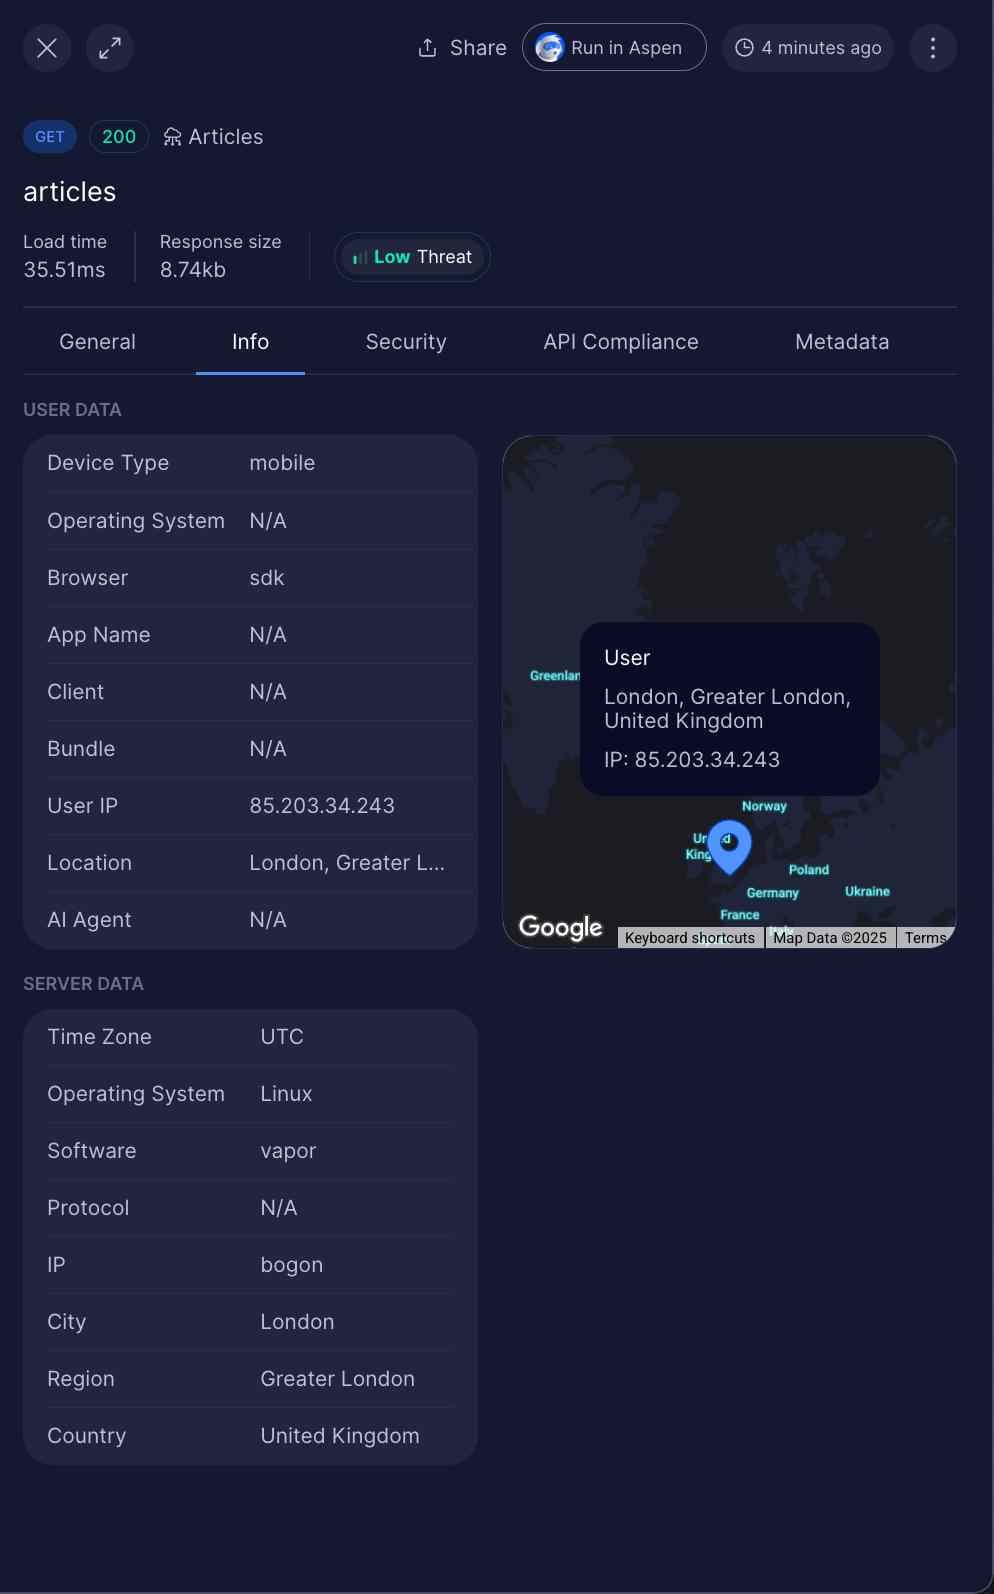Click Time Zone value UTC
Viewport: 994px width, 1594px height.
pyautogui.click(x=282, y=1037)
